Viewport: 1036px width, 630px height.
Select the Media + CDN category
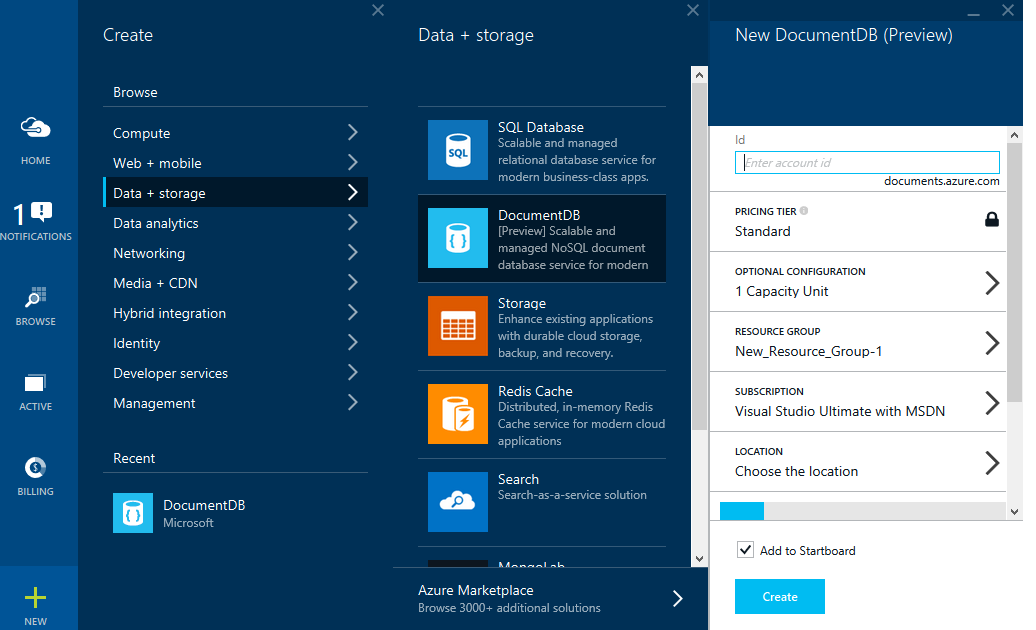pos(236,283)
